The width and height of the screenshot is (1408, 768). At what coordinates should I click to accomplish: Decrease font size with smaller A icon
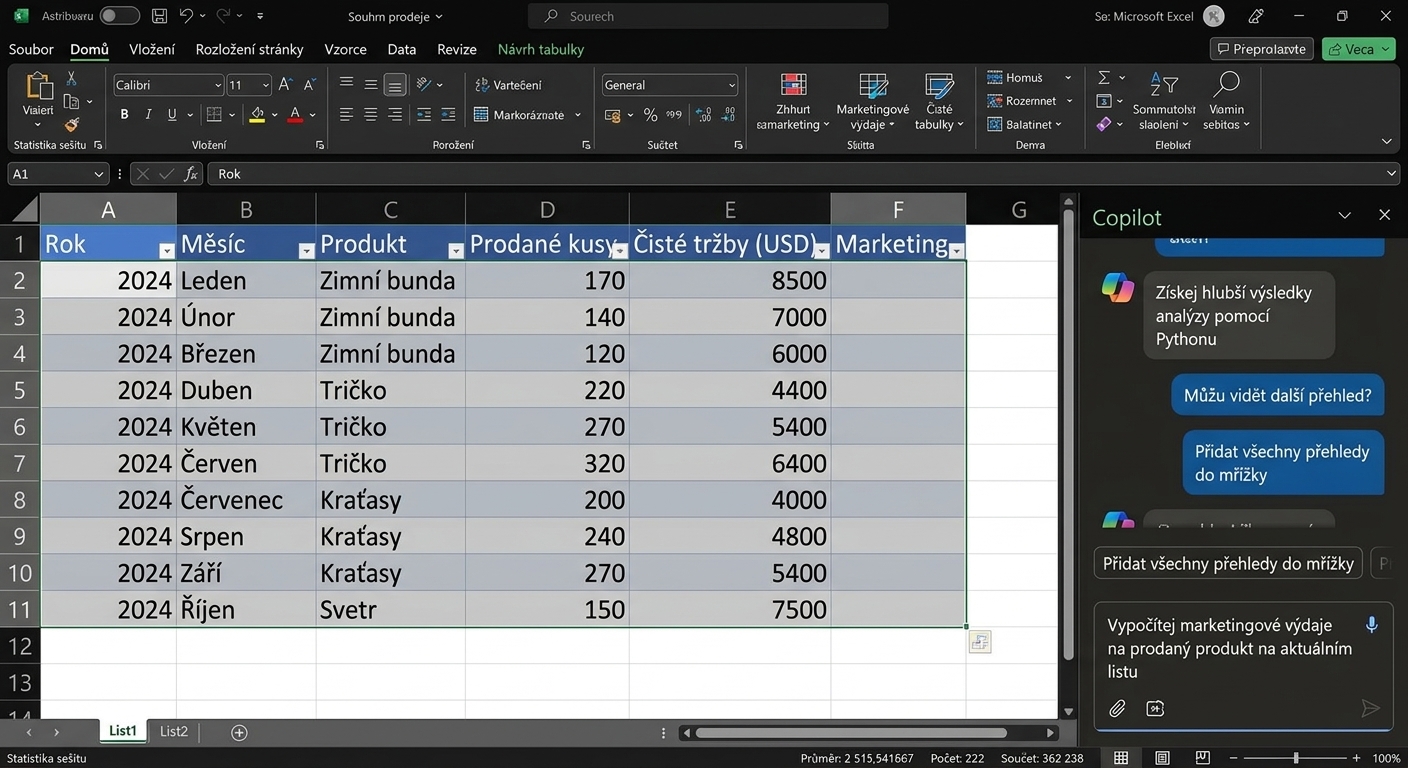click(309, 85)
